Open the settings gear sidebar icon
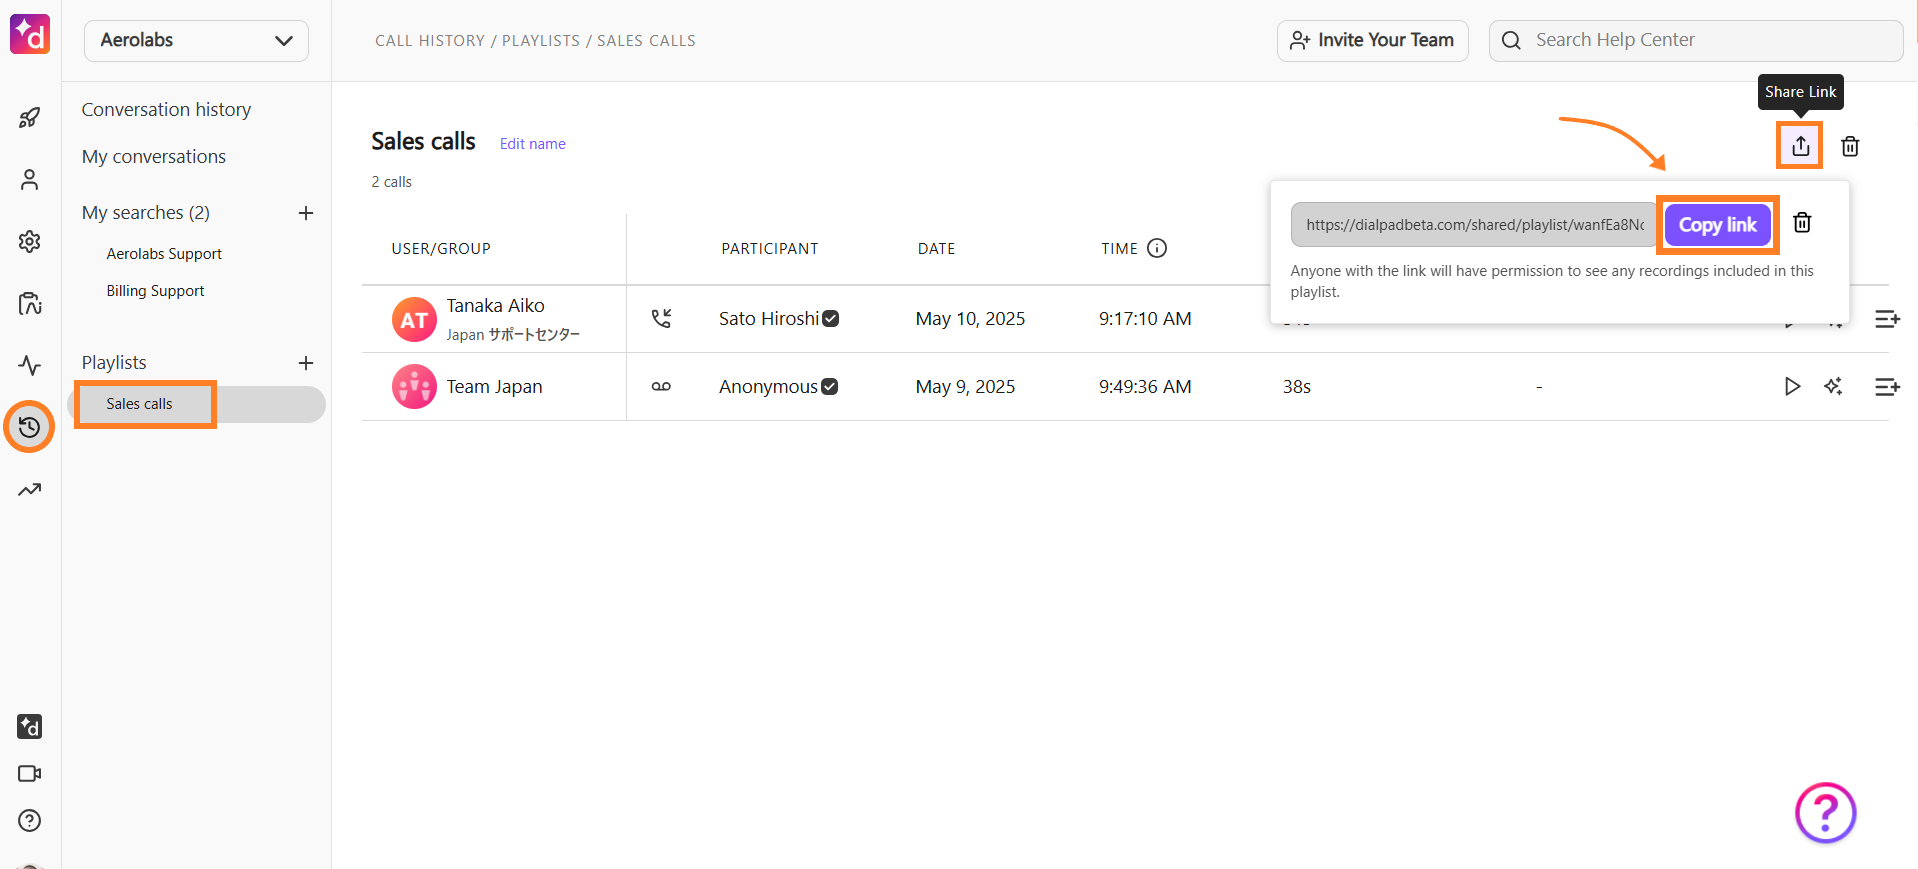The image size is (1918, 869). [x=30, y=242]
